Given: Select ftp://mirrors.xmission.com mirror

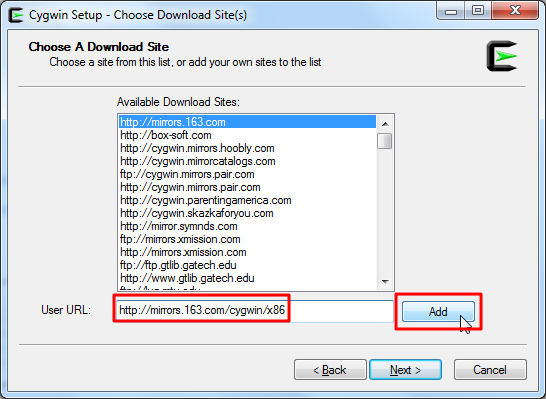Looking at the screenshot, I should pyautogui.click(x=247, y=239).
